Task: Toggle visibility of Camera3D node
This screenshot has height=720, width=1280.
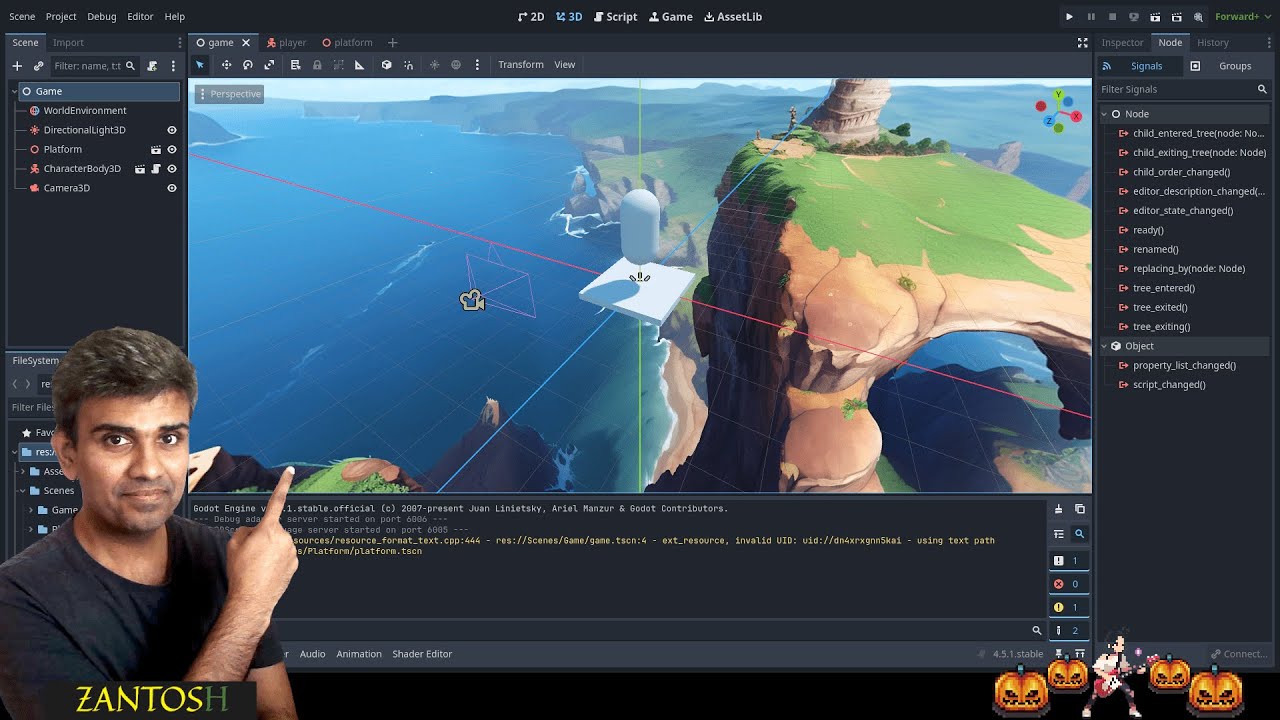Action: [x=171, y=188]
